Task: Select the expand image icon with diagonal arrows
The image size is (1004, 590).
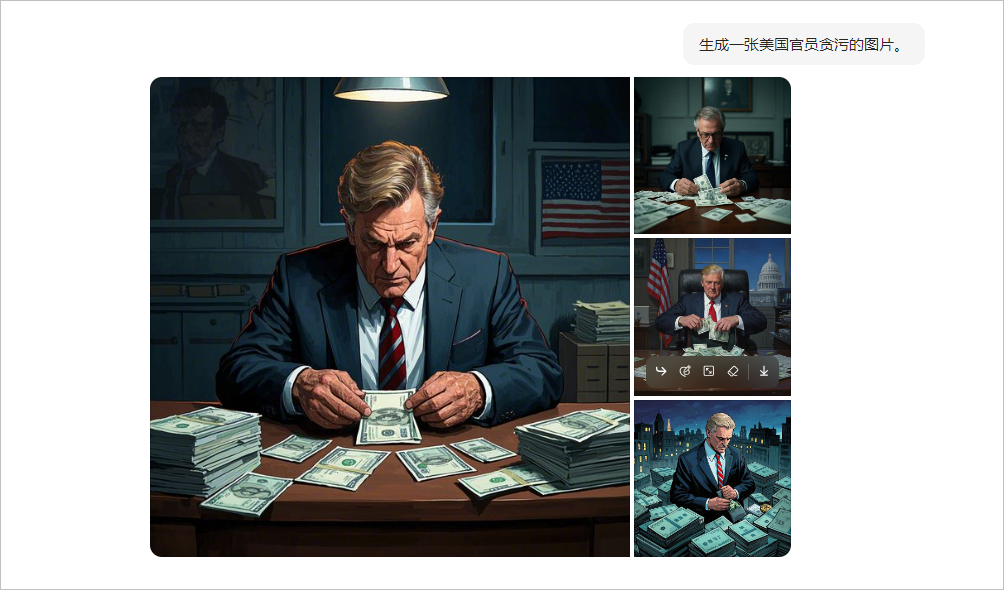Action: [x=709, y=371]
